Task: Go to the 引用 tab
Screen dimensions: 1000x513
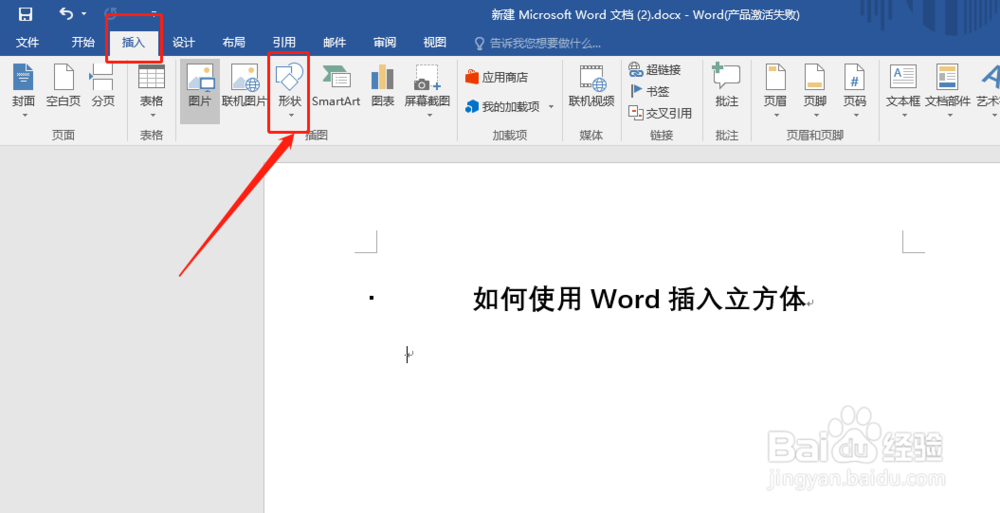Action: [284, 43]
